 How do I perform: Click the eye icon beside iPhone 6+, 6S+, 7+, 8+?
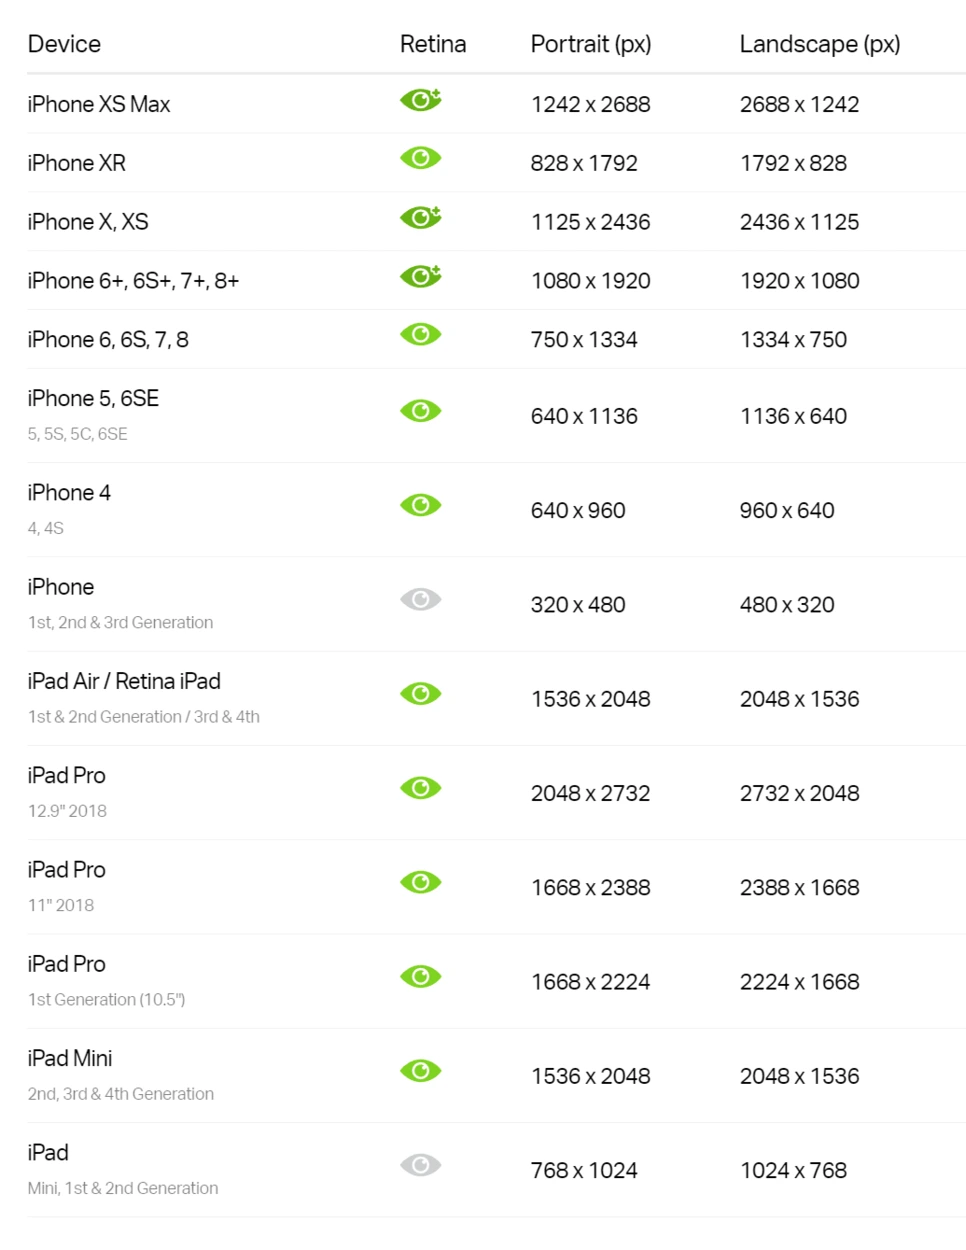[x=421, y=276]
